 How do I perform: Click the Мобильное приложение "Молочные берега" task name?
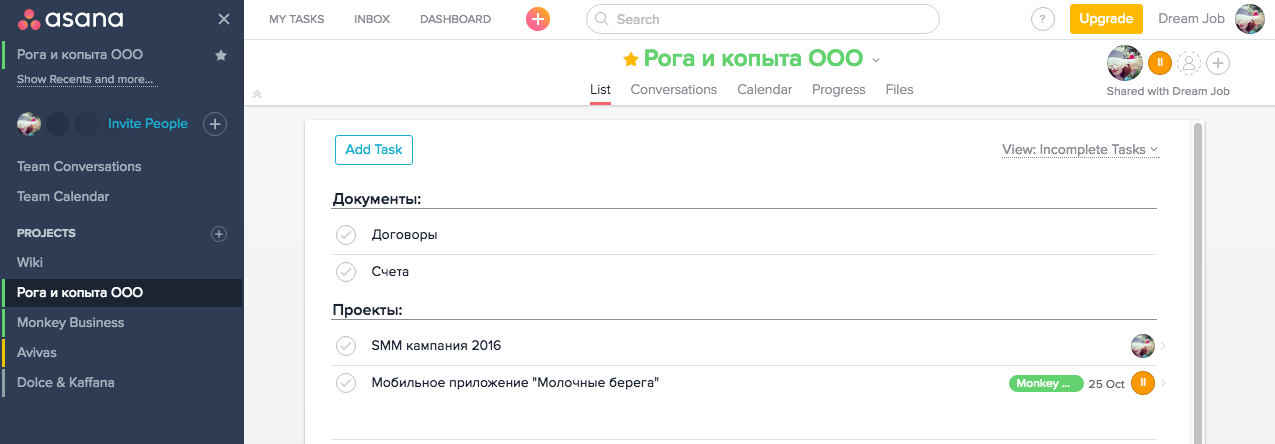tap(515, 383)
